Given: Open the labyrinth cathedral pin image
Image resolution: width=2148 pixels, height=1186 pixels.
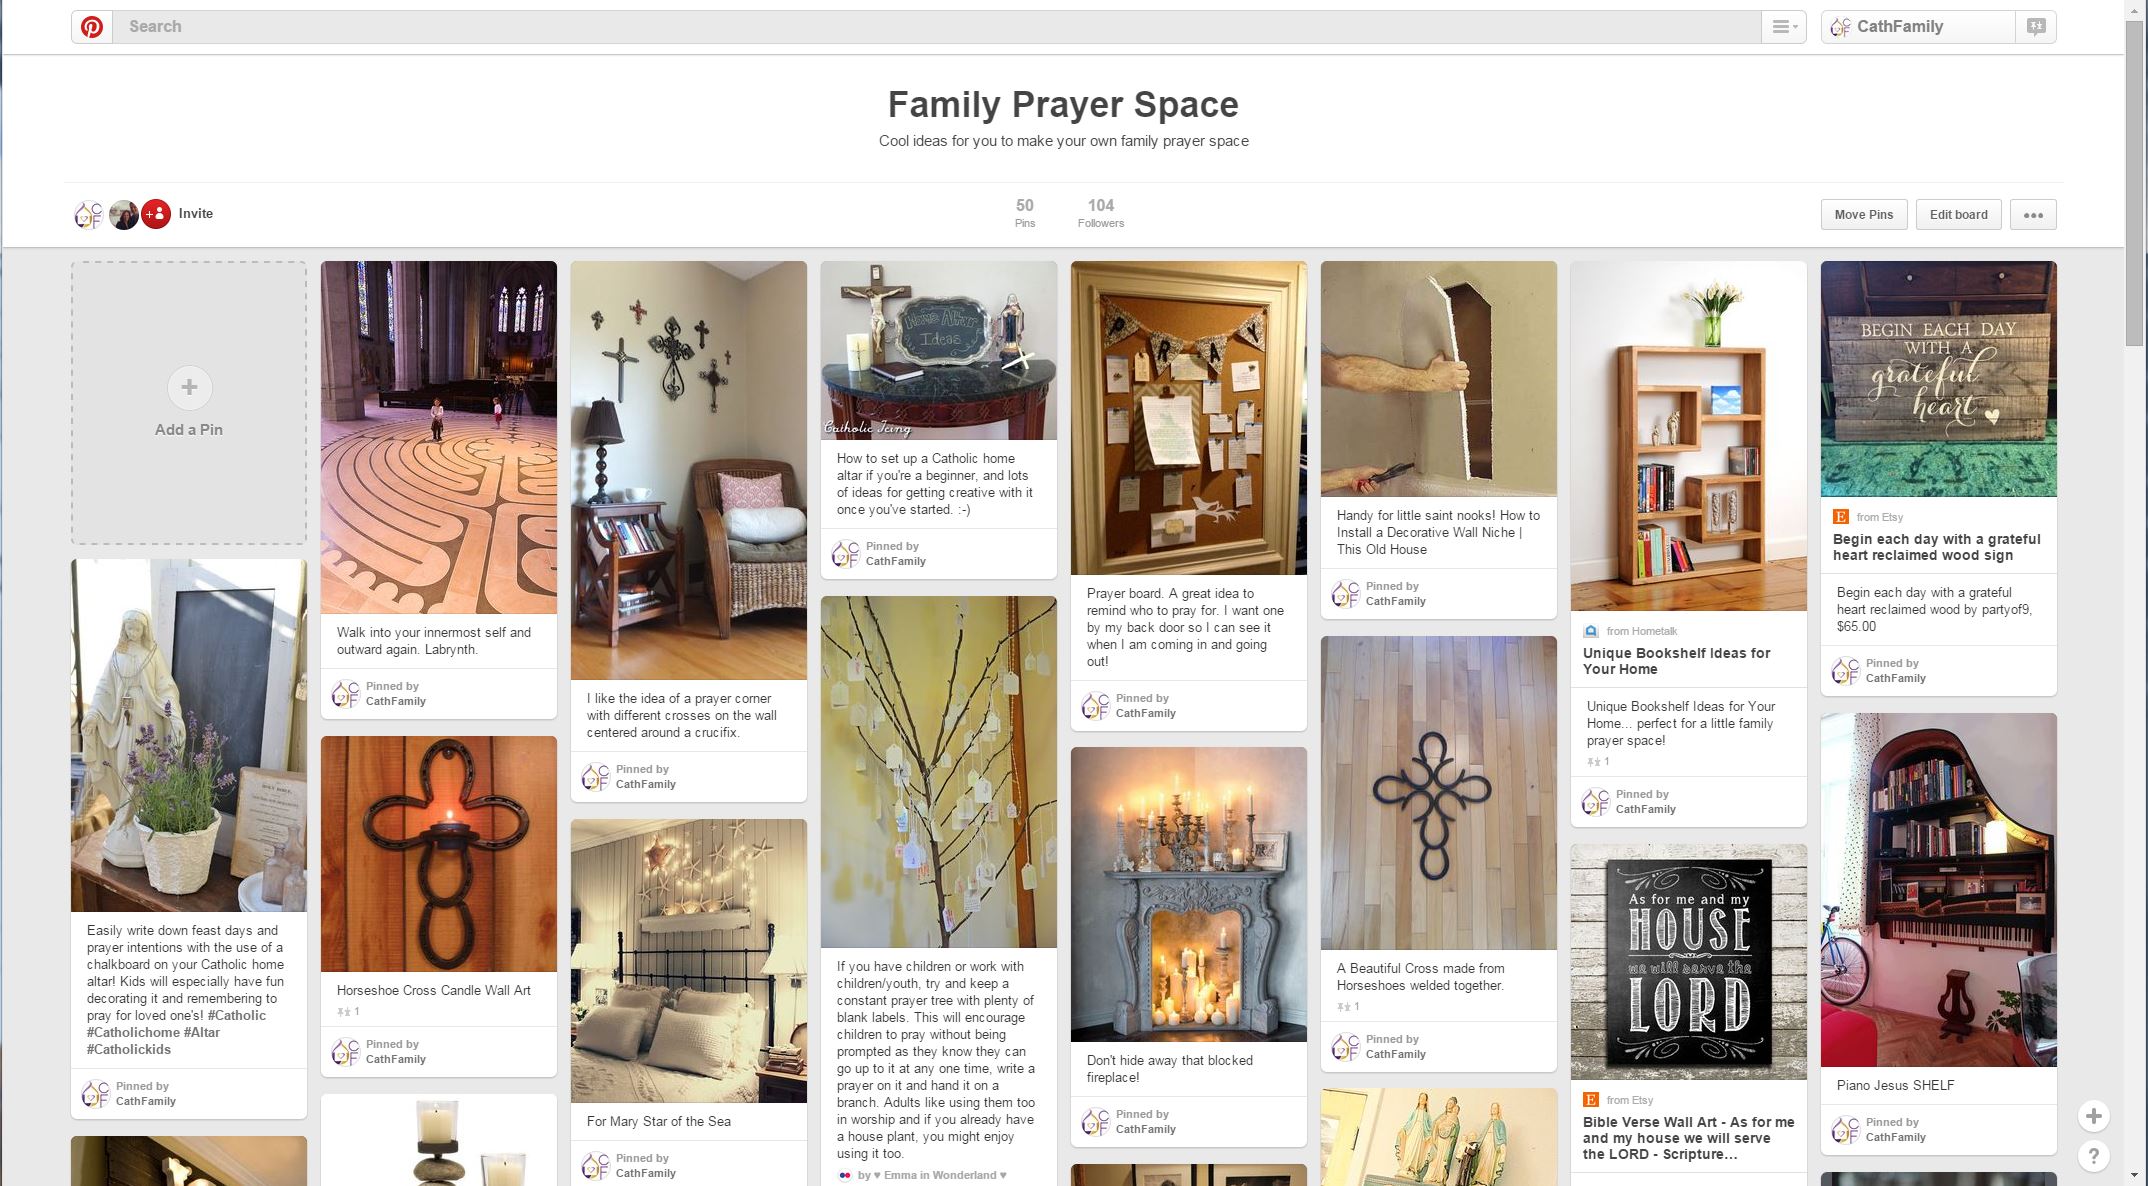Looking at the screenshot, I should 439,437.
